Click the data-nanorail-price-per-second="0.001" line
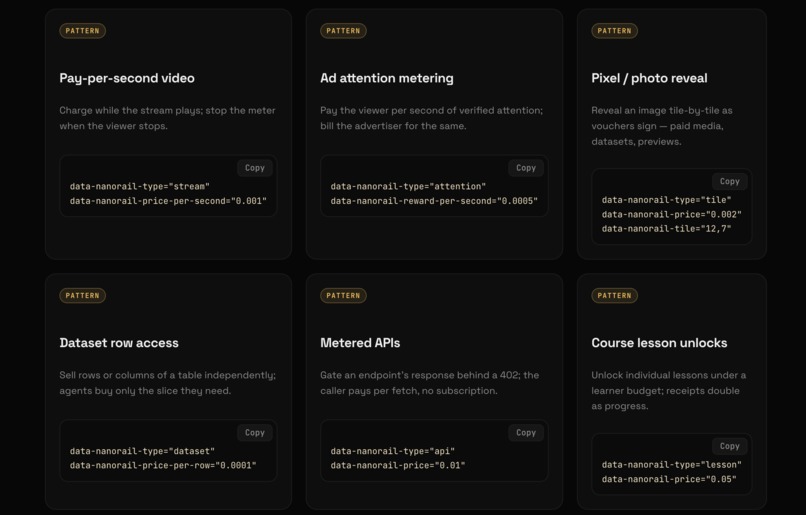The image size is (806, 515). (x=168, y=201)
